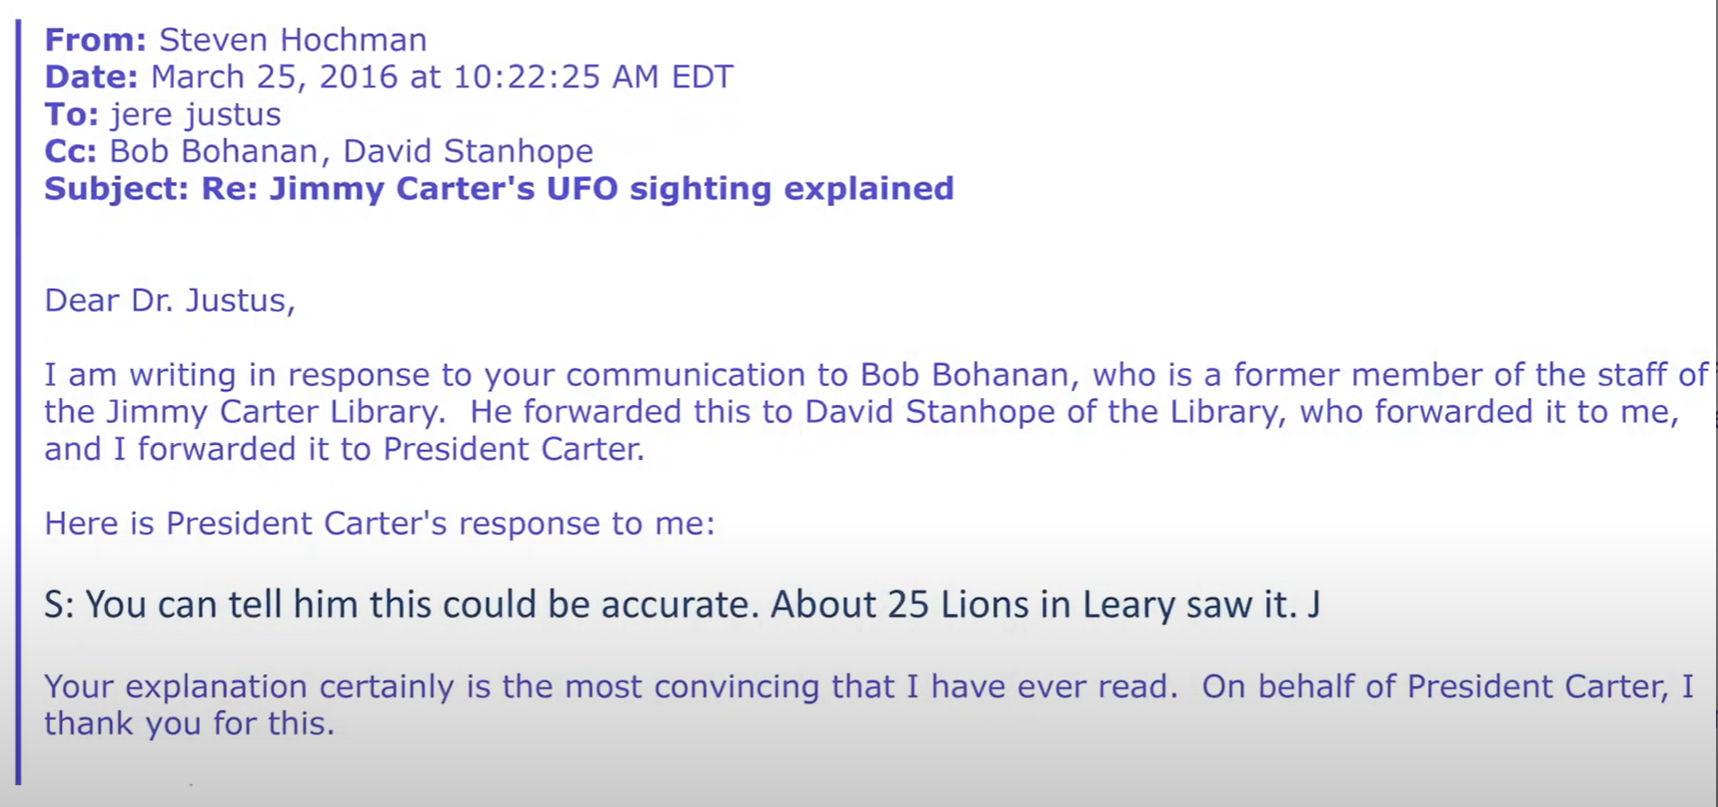The width and height of the screenshot is (1718, 807).
Task: Select the timestamp 10:22:25 AM EDT
Action: [593, 77]
